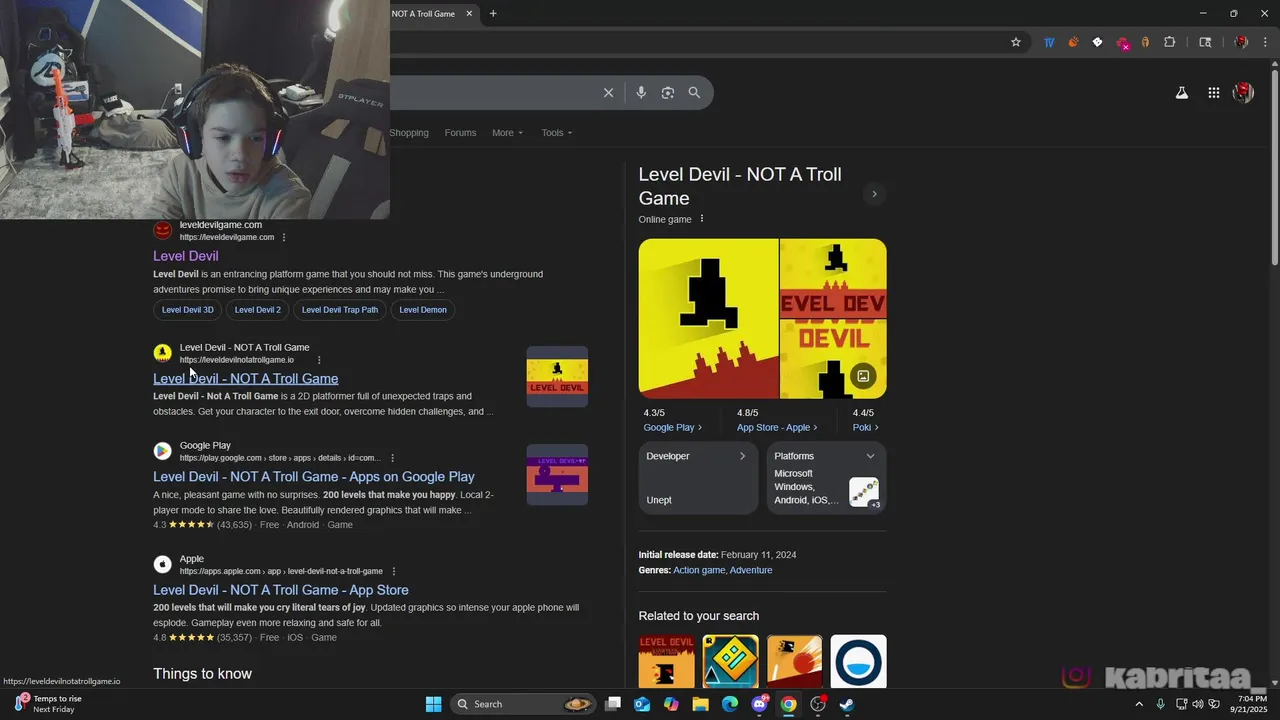View more images via the image icon

864,376
